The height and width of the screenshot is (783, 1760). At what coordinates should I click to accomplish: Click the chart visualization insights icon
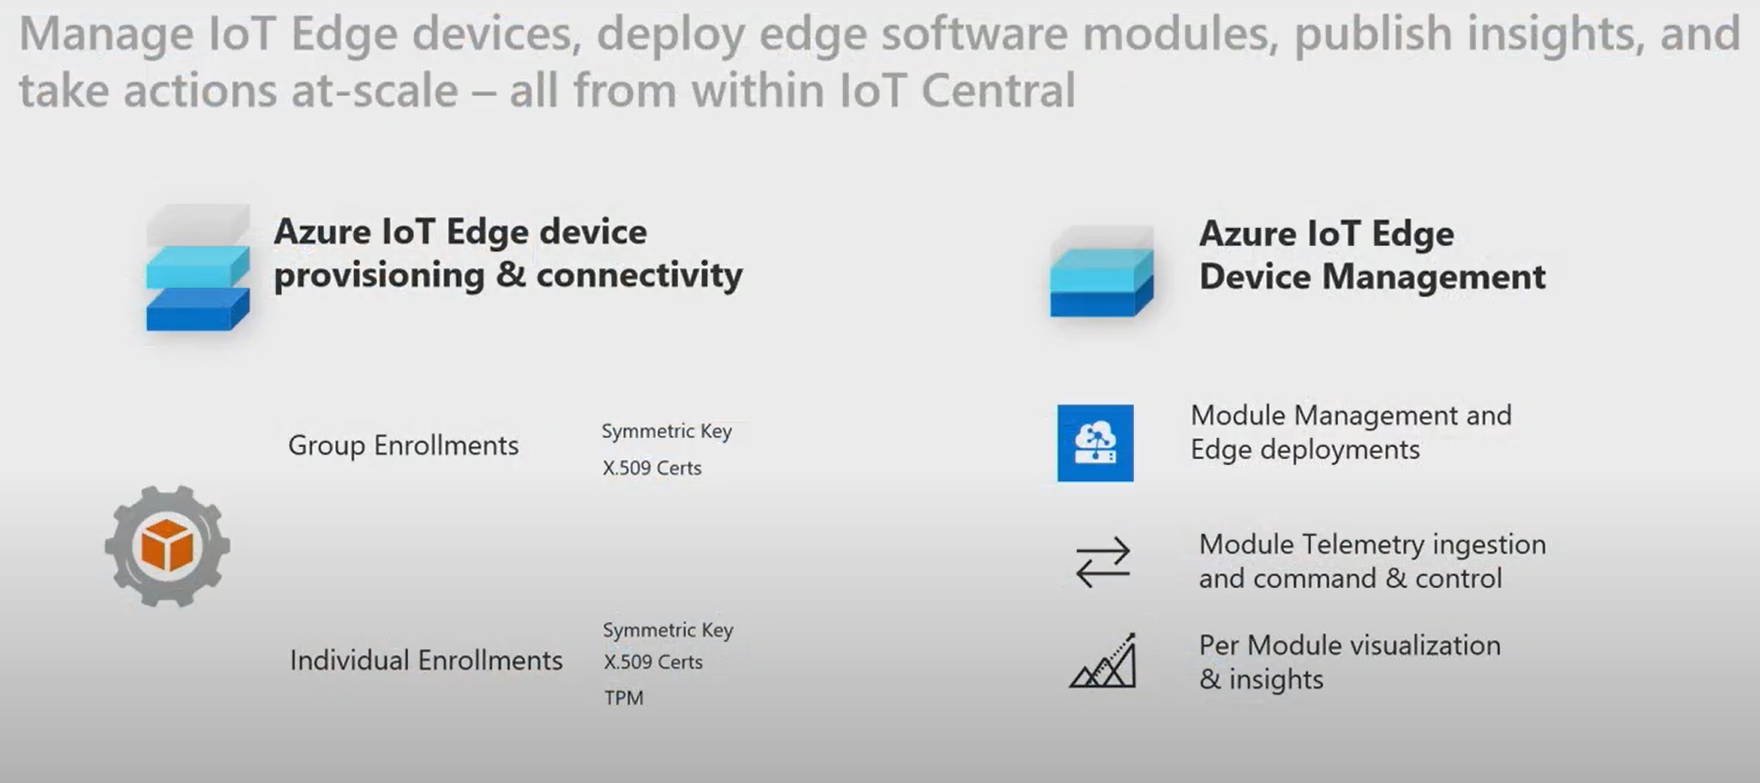pyautogui.click(x=1103, y=660)
